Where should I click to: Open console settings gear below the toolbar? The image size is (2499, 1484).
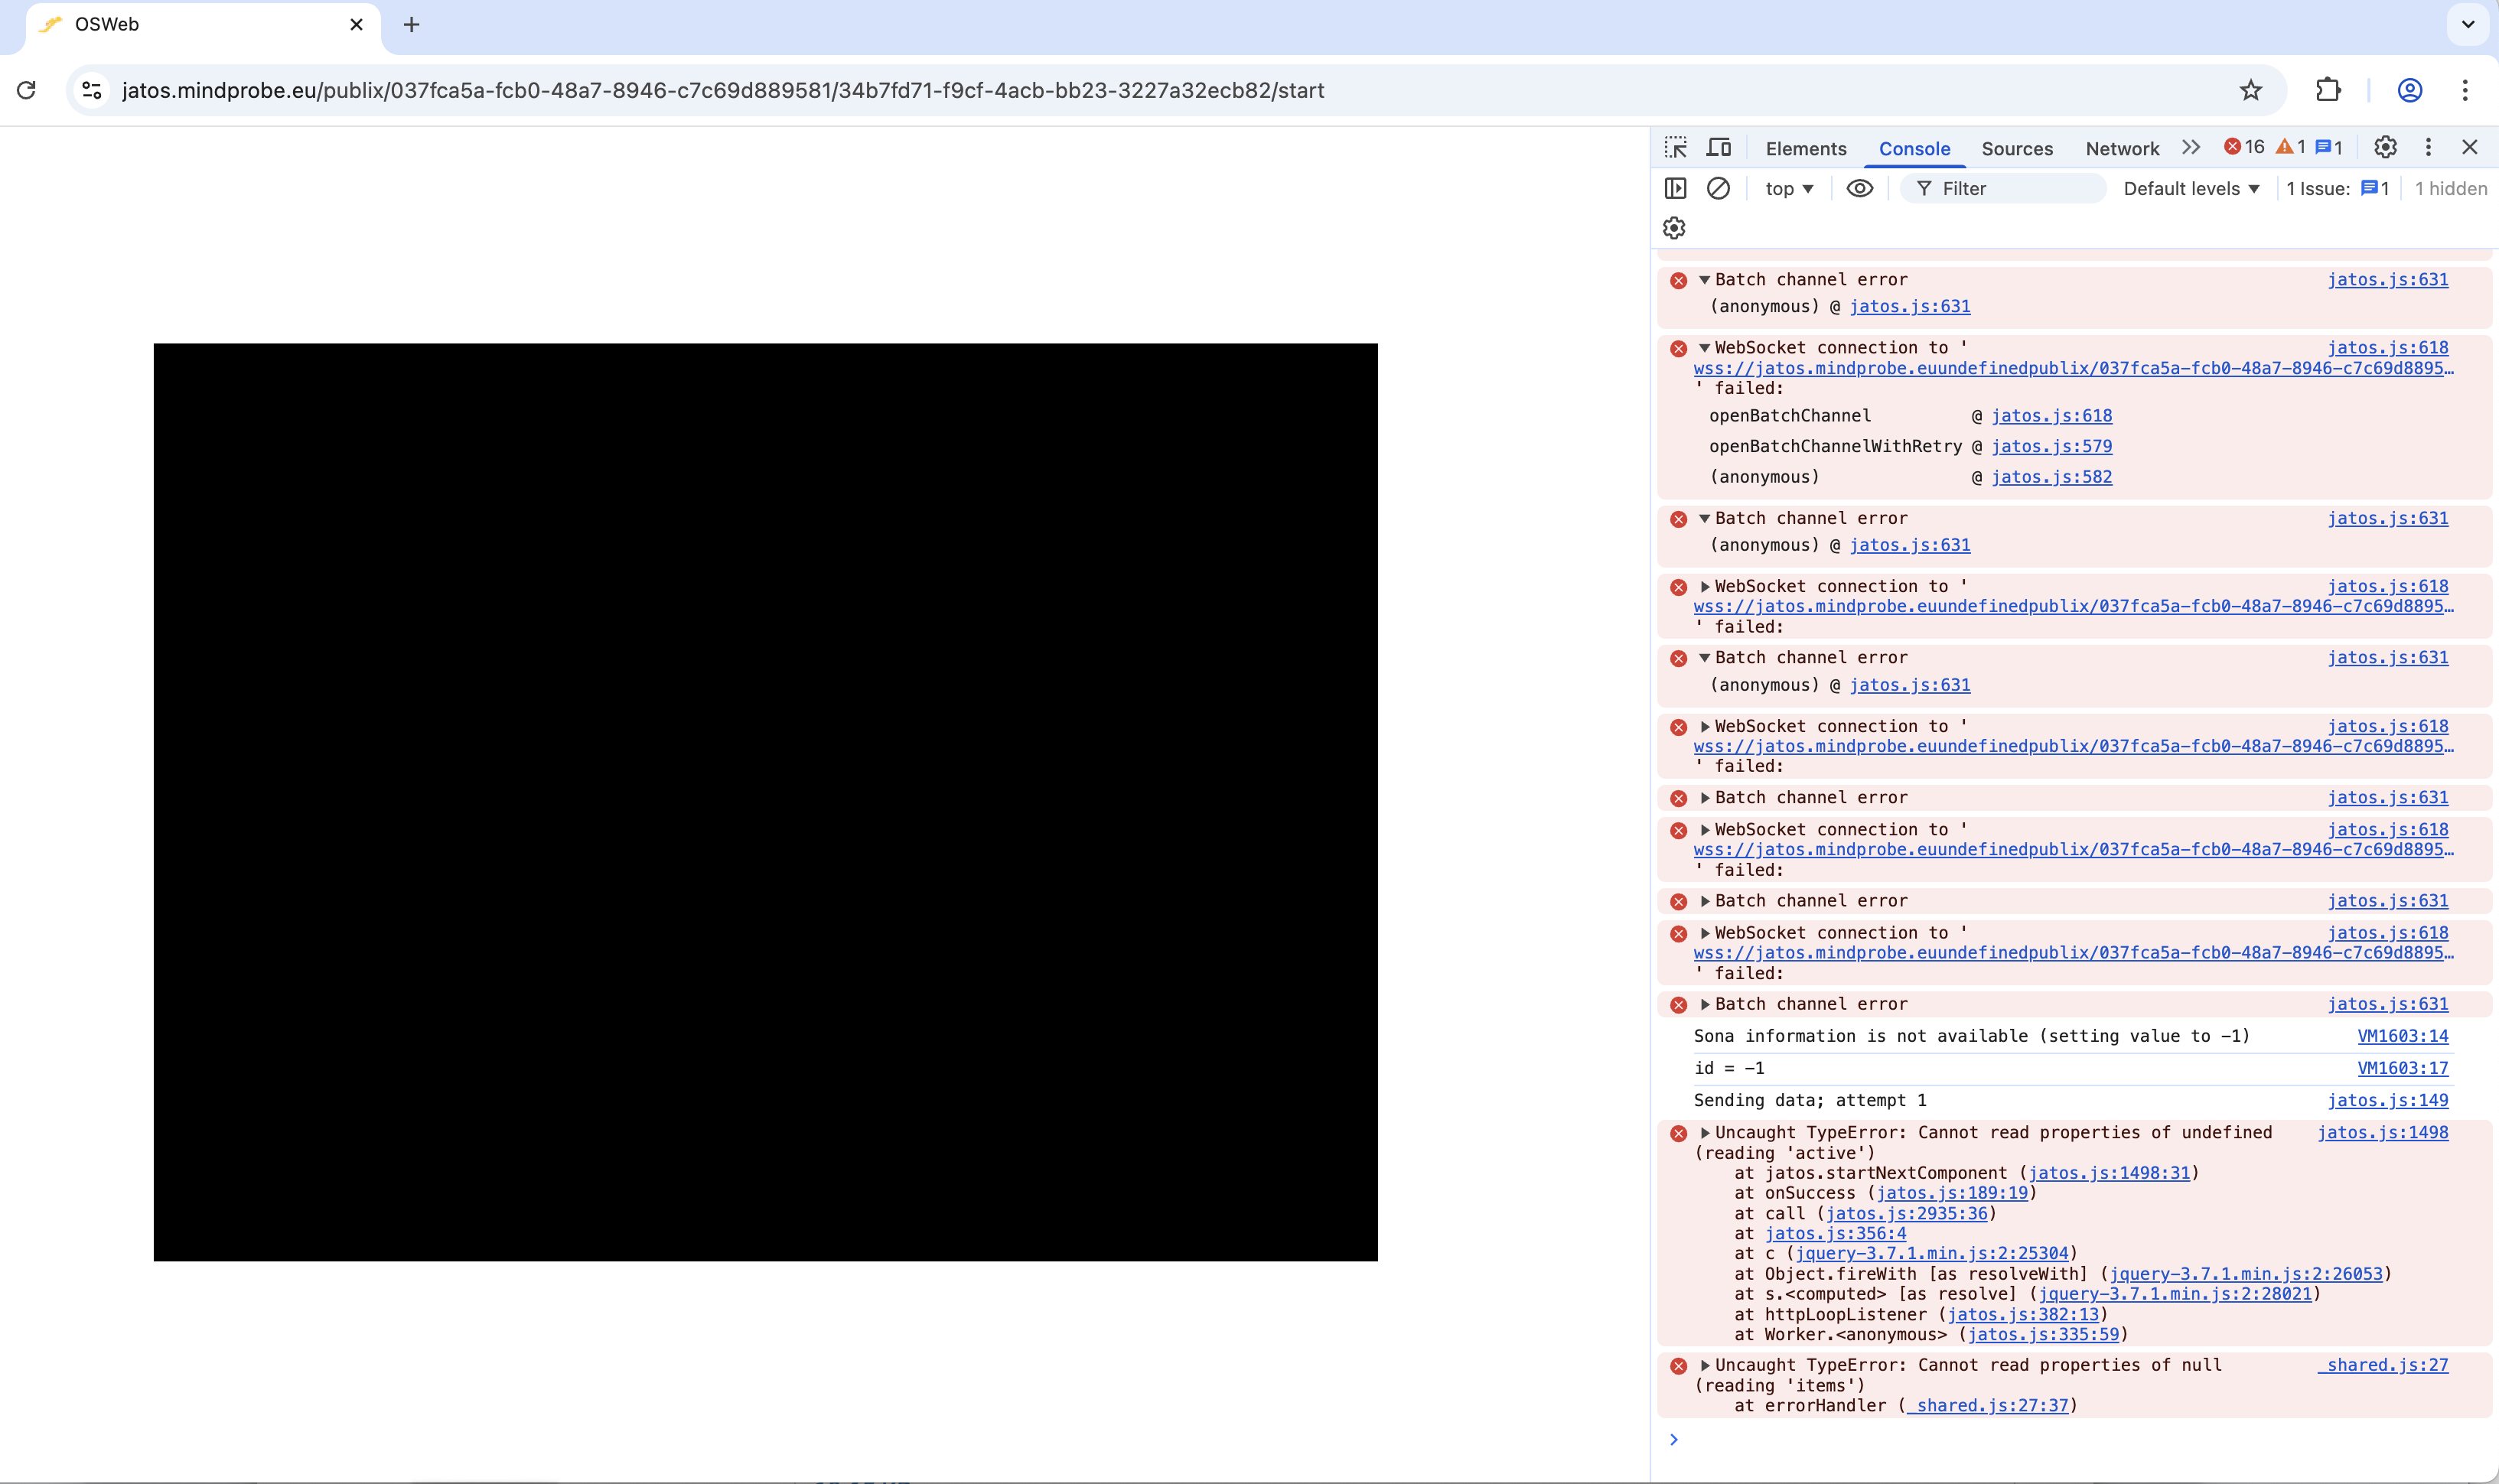coord(1674,228)
